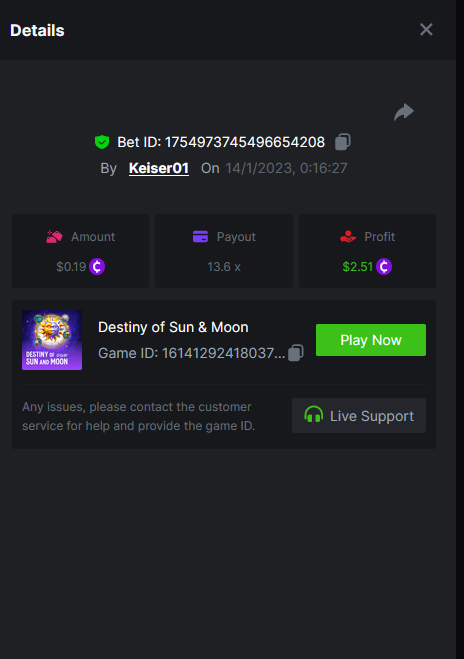Image resolution: width=464 pixels, height=659 pixels.
Task: Copy the Game ID to clipboard
Action: tap(296, 353)
